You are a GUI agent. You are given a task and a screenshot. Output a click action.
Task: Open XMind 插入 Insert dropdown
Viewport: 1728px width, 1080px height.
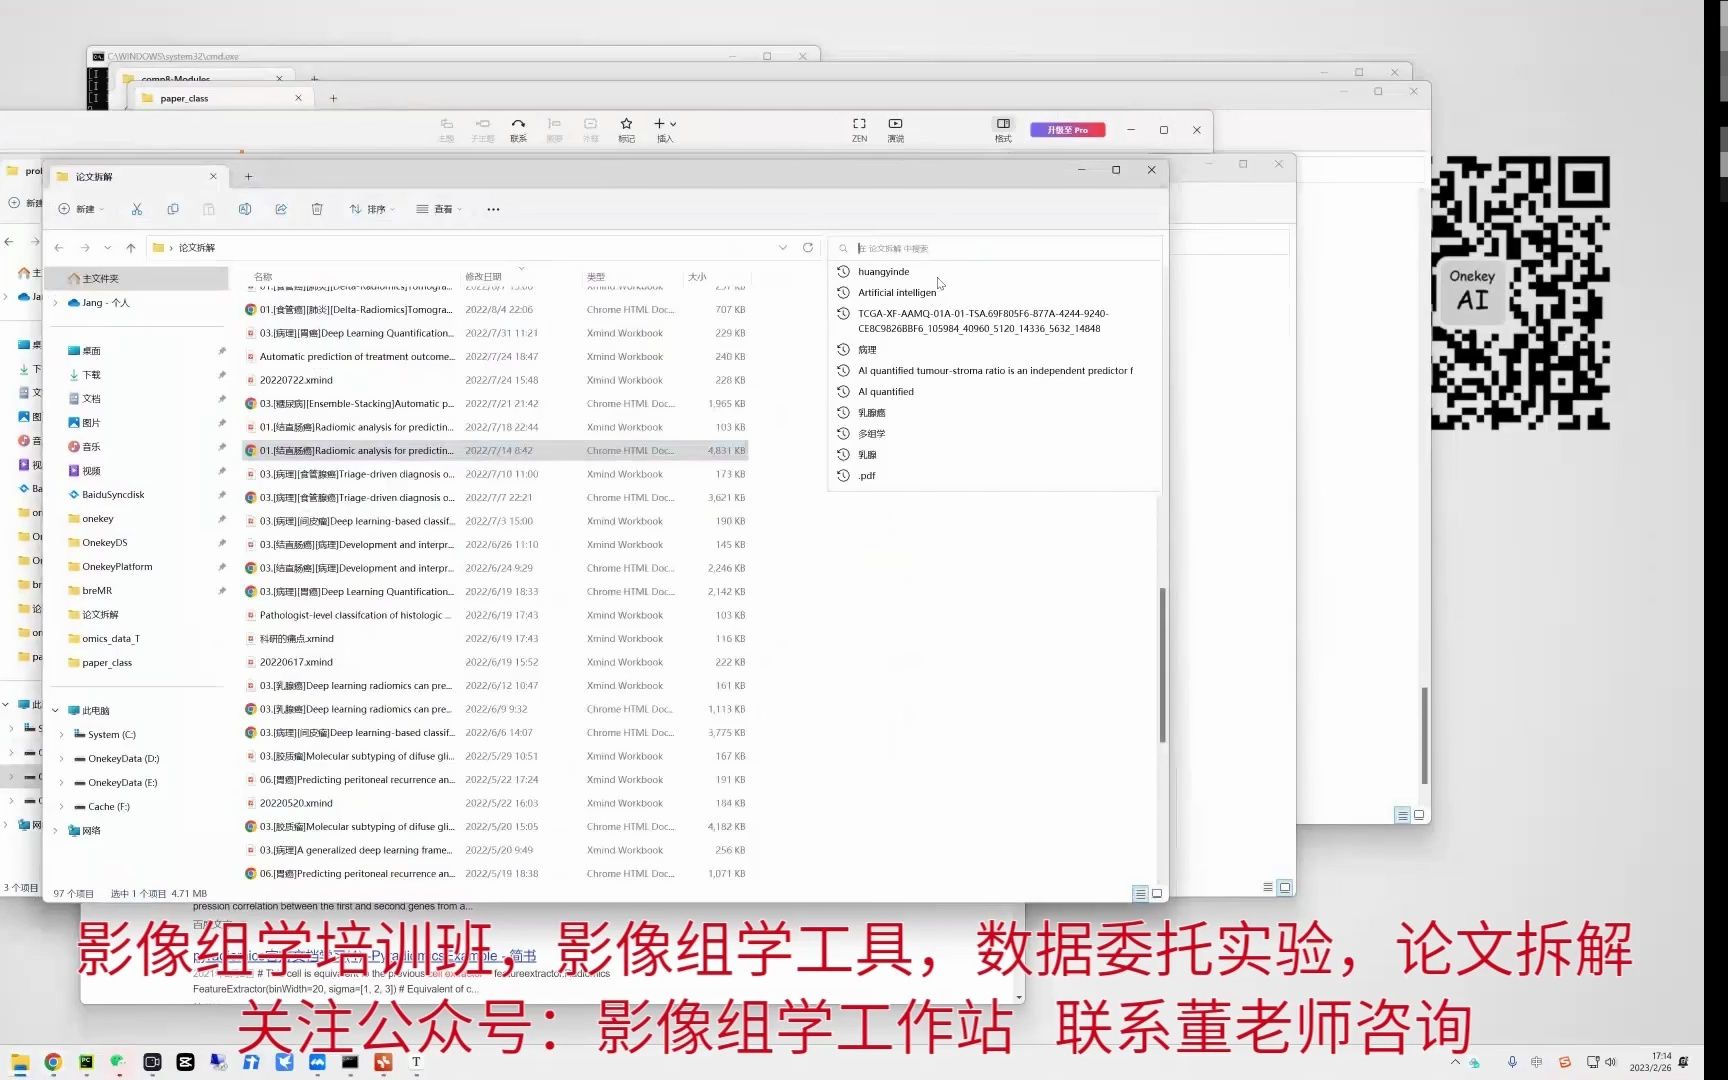pos(665,129)
